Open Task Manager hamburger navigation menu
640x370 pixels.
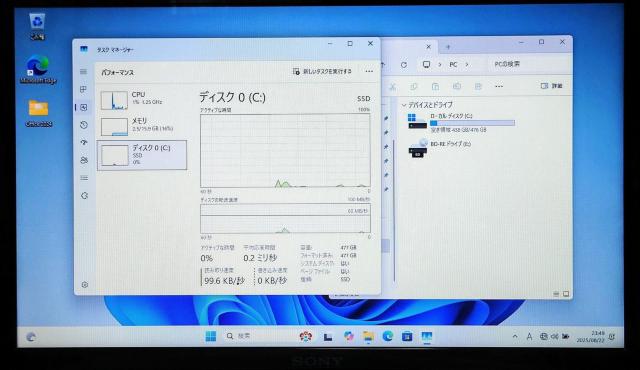84,71
